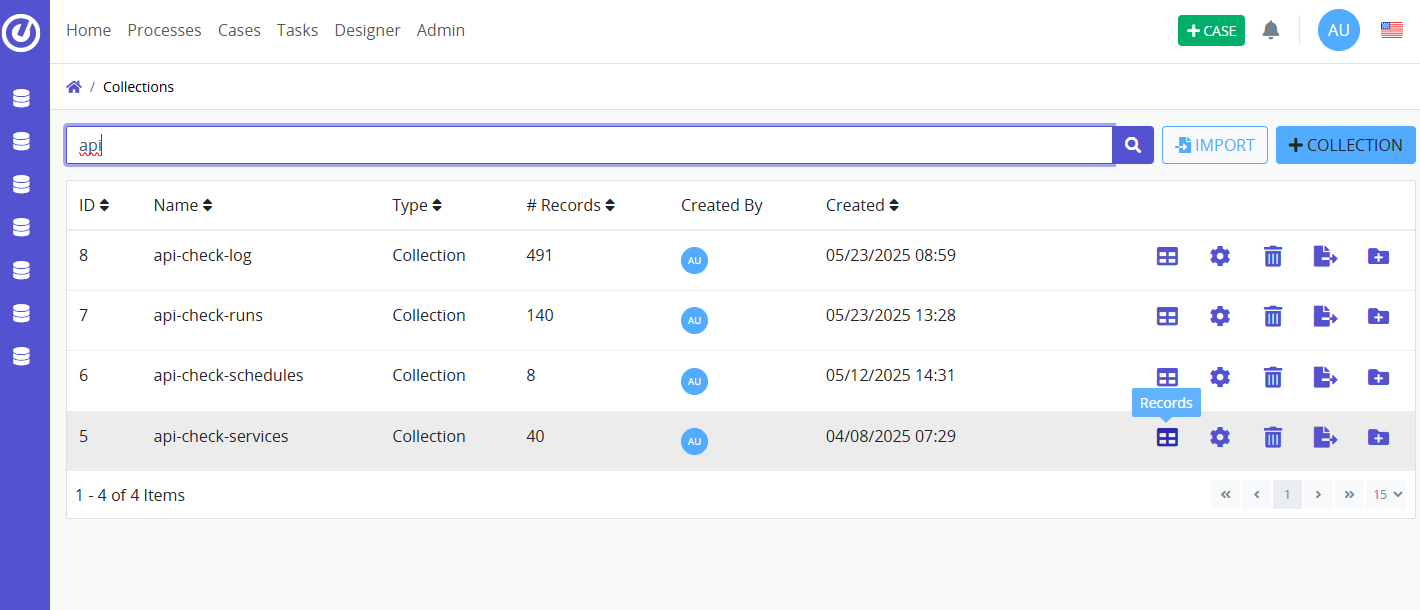
Task: Delete the api-check-runs collection
Action: pyautogui.click(x=1272, y=317)
